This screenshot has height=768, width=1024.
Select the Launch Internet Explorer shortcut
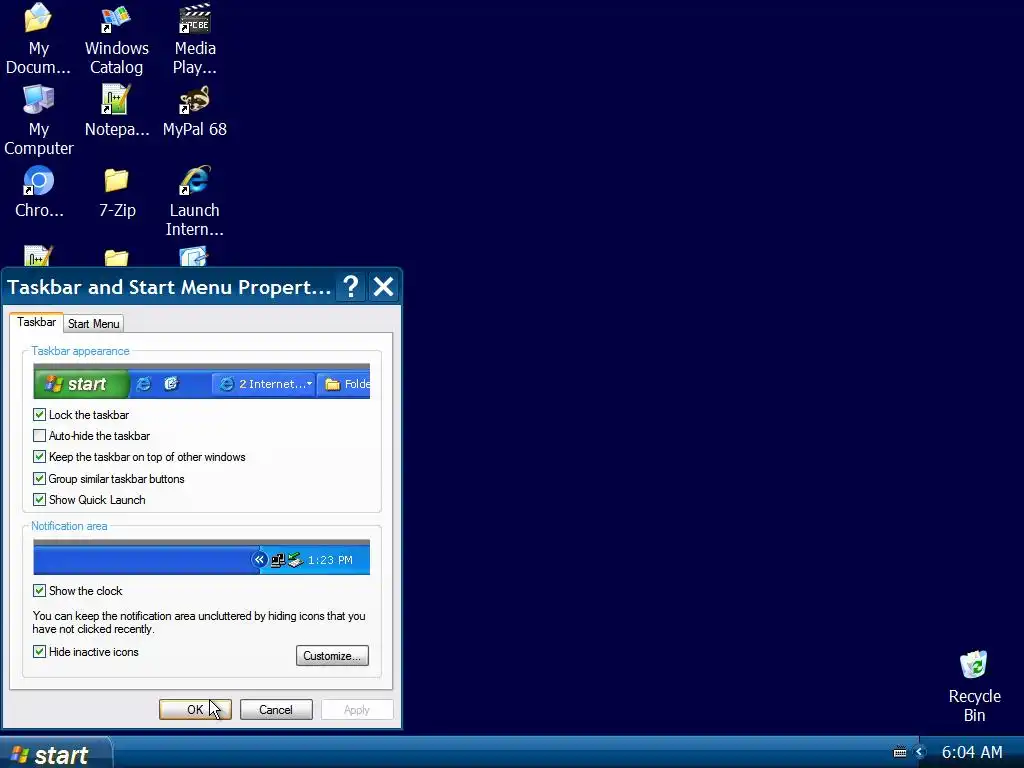coord(195,201)
